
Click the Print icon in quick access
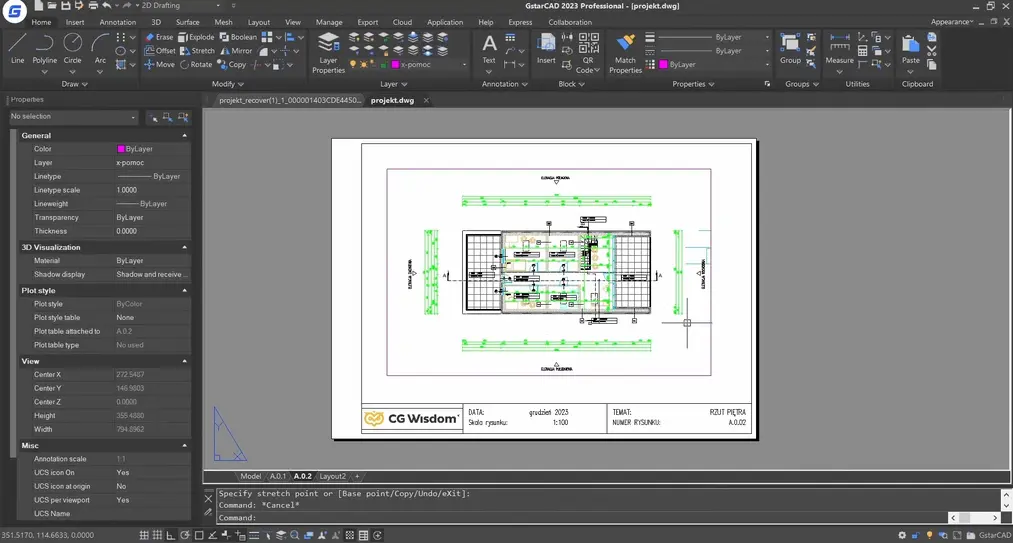pyautogui.click(x=92, y=6)
